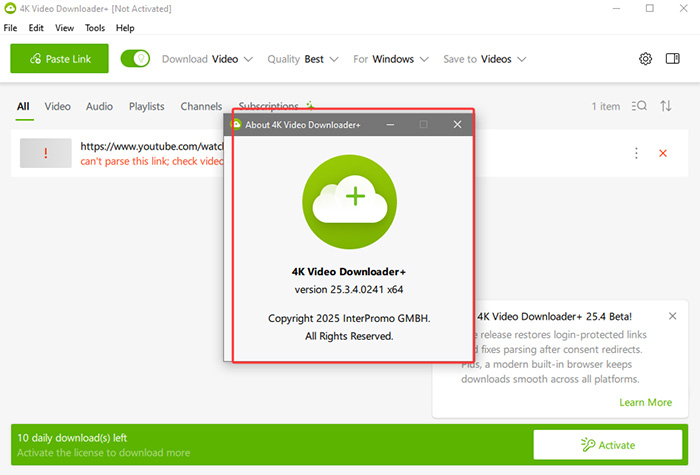This screenshot has width=700, height=475.
Task: Dismiss the 25.4 Beta notification
Action: 672,316
